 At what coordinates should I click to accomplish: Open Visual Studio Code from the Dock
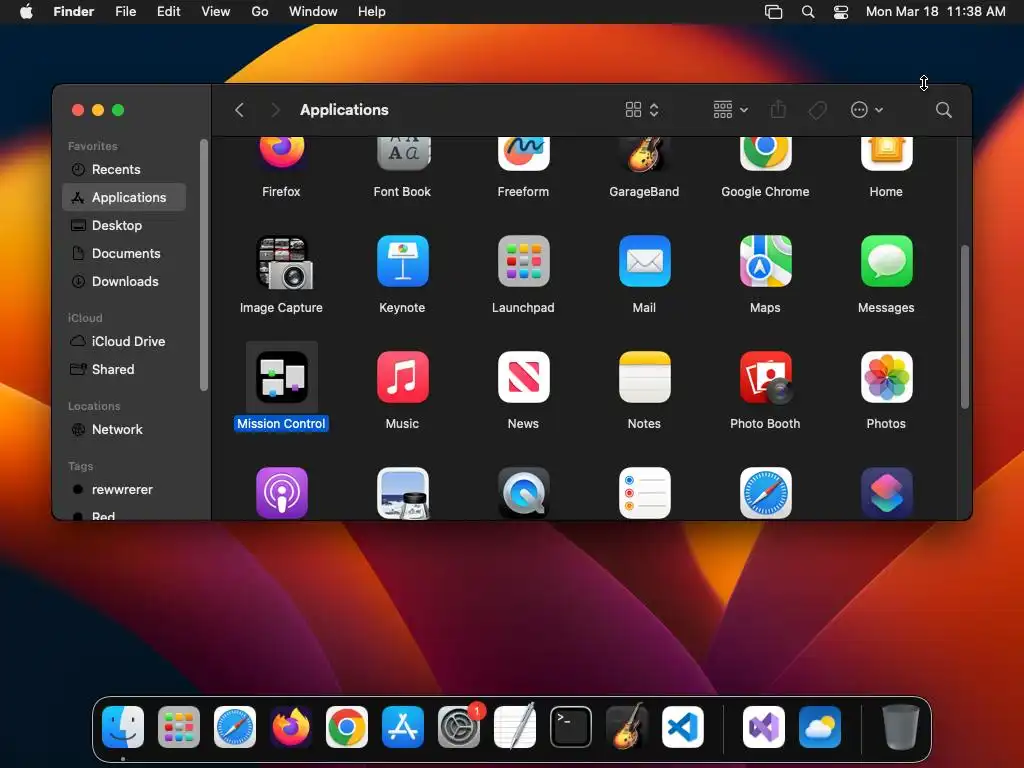pos(683,727)
